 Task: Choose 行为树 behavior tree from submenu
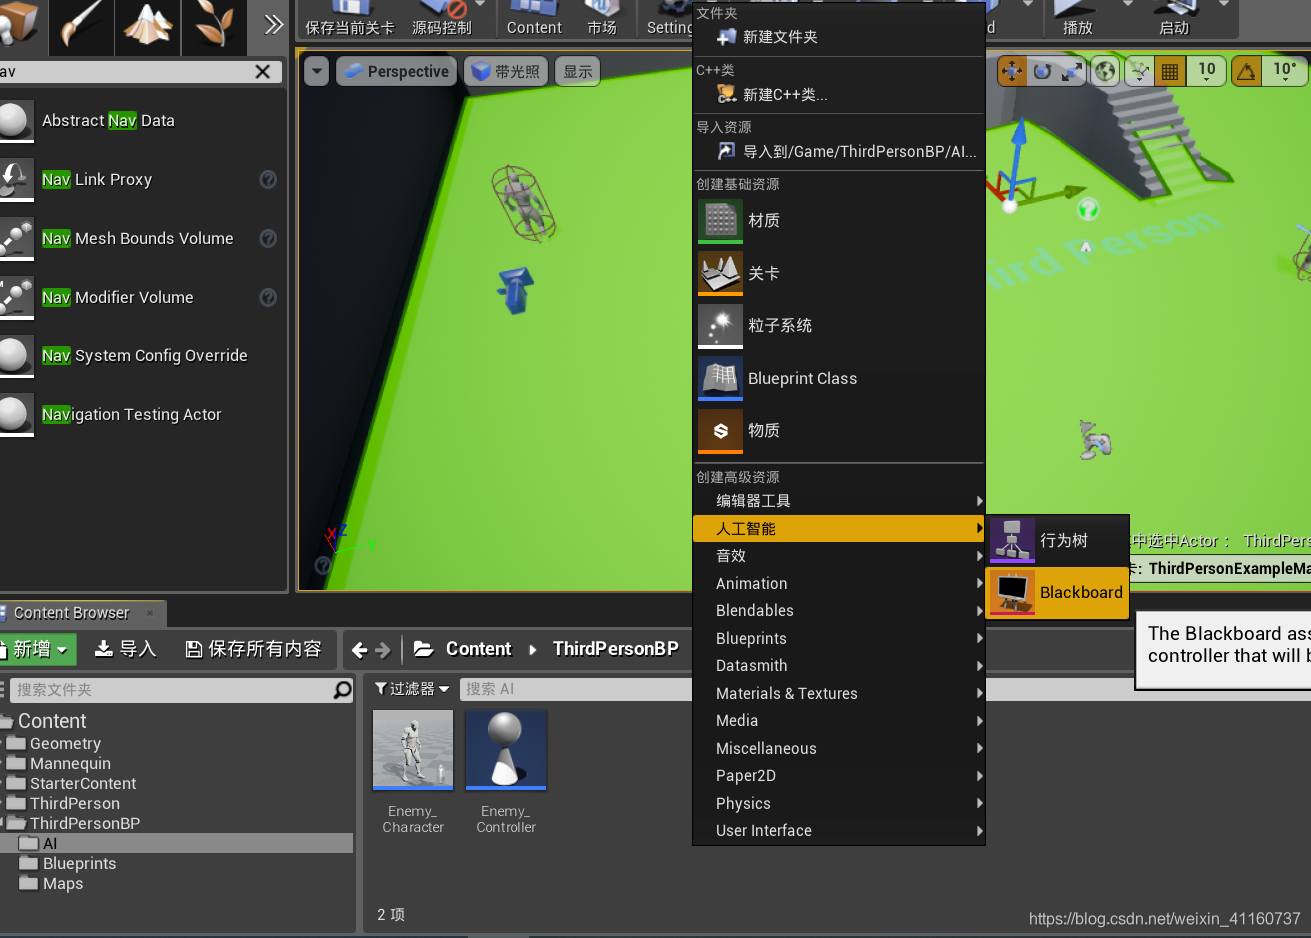(x=1058, y=541)
